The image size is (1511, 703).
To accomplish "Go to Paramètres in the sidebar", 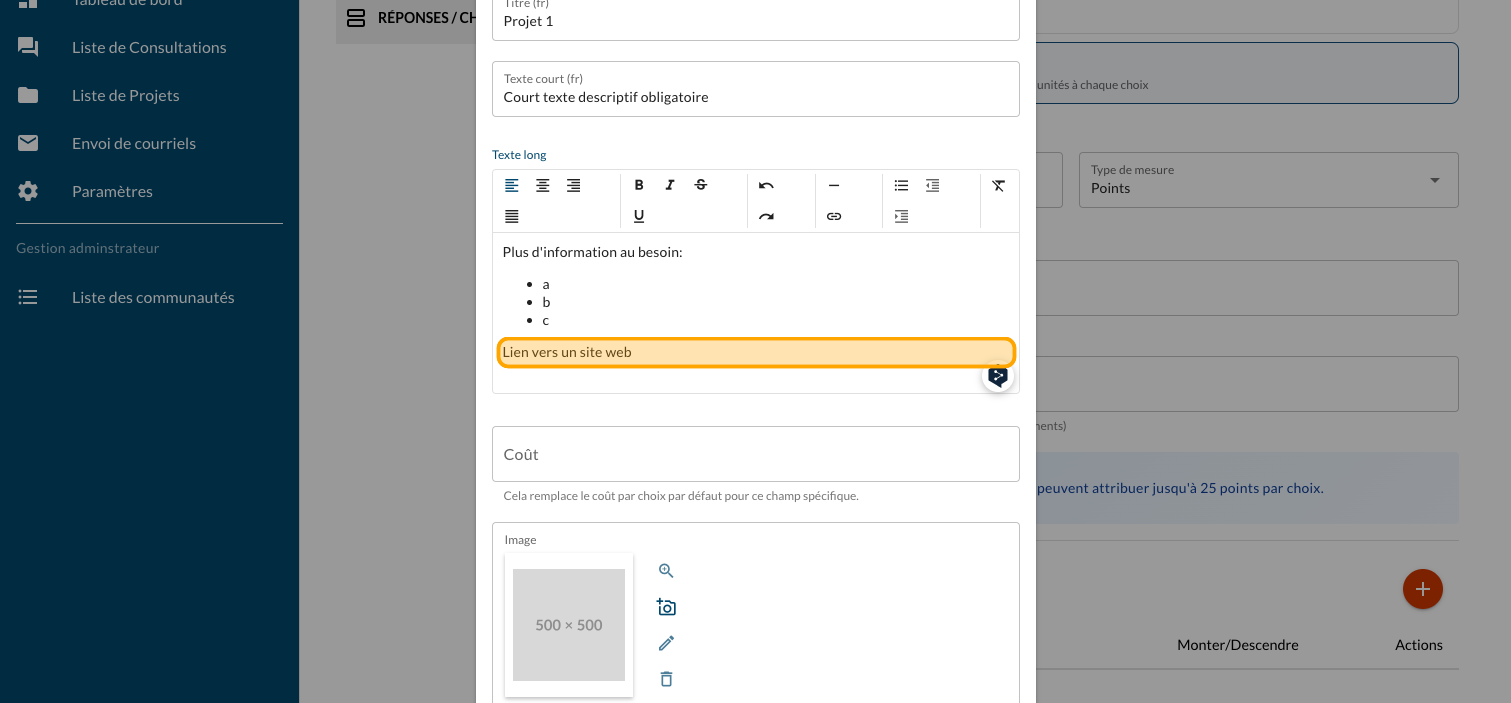I will [x=112, y=191].
